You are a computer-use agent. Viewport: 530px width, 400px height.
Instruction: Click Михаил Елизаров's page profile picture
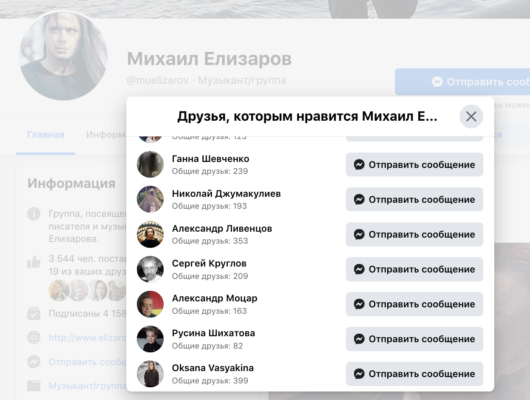click(x=63, y=56)
